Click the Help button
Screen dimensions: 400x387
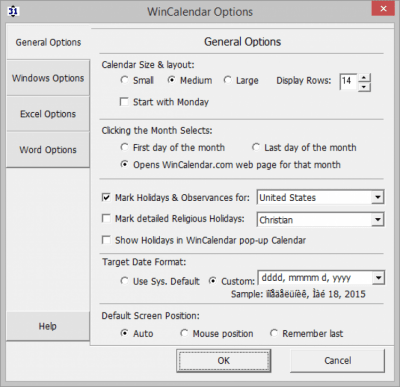coord(48,326)
